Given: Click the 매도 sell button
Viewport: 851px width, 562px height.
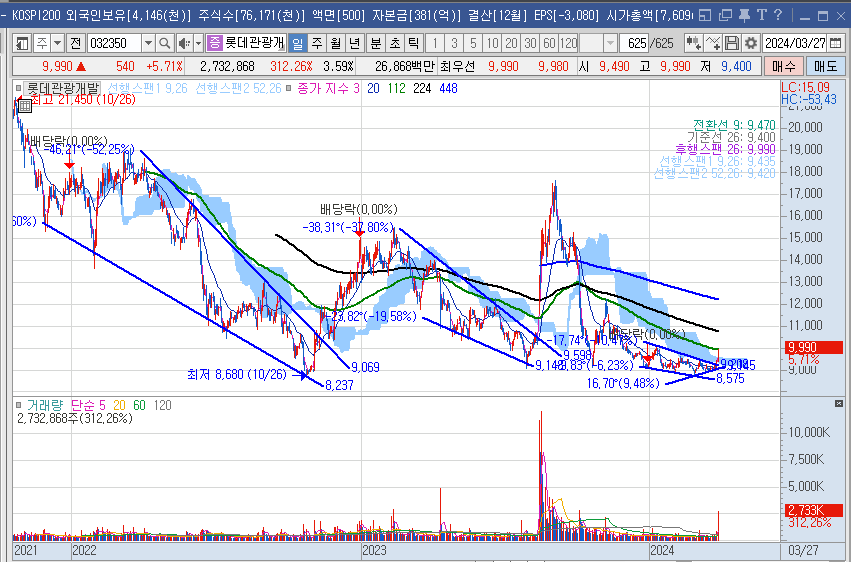Looking at the screenshot, I should click(x=825, y=66).
